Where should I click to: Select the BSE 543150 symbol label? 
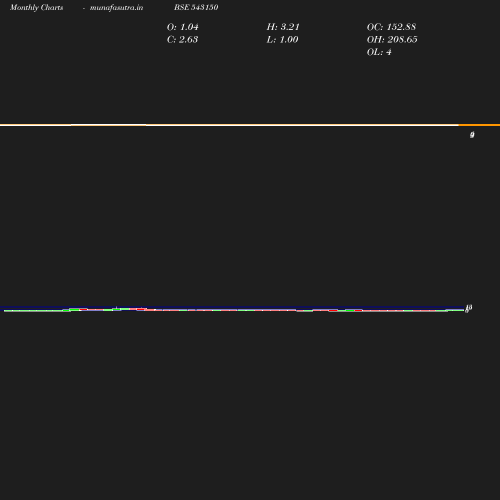coord(196,7)
